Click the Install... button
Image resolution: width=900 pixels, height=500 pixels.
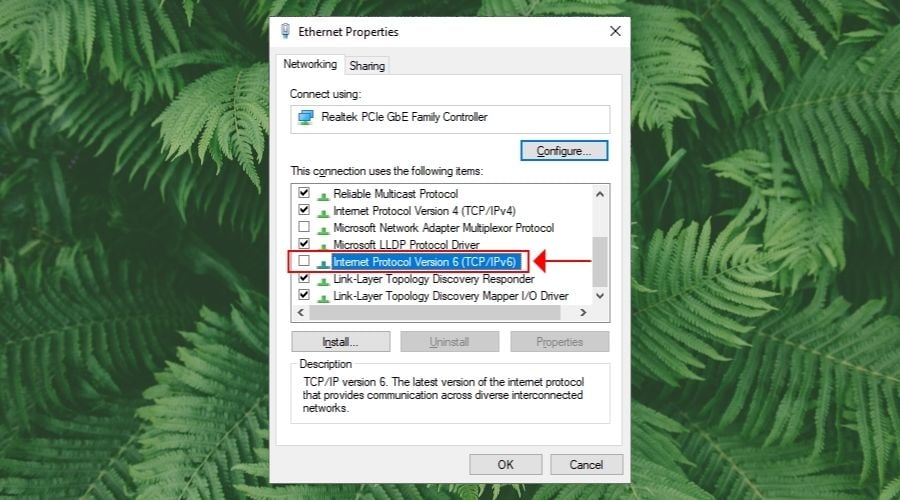coord(340,342)
